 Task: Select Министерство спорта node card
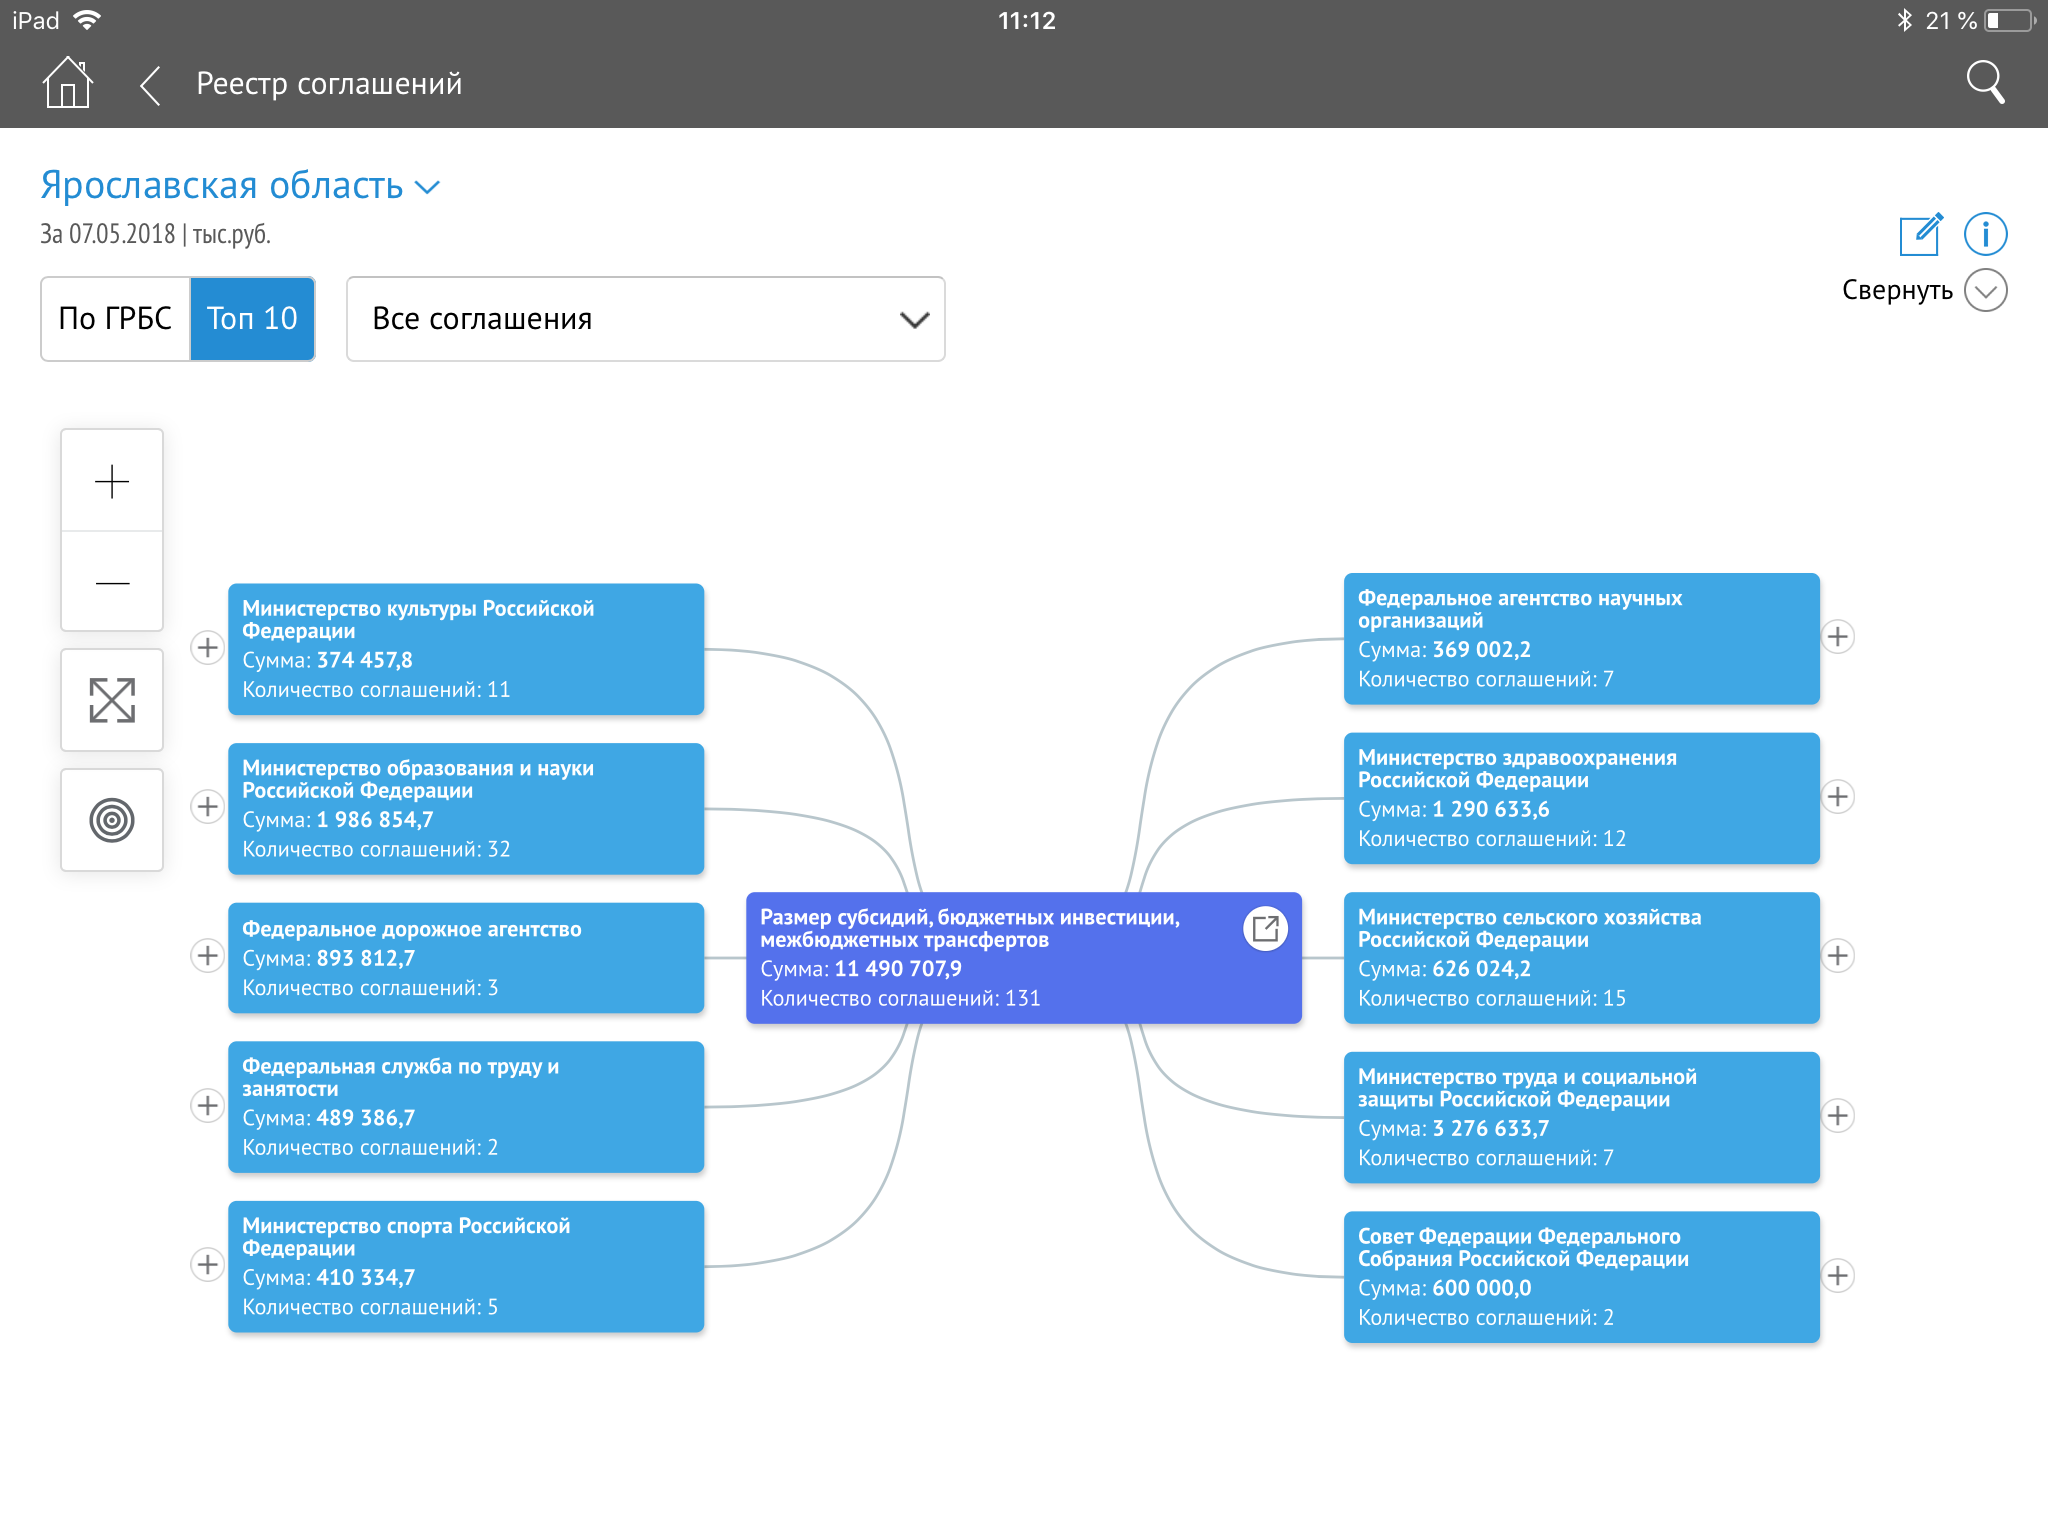[x=465, y=1266]
